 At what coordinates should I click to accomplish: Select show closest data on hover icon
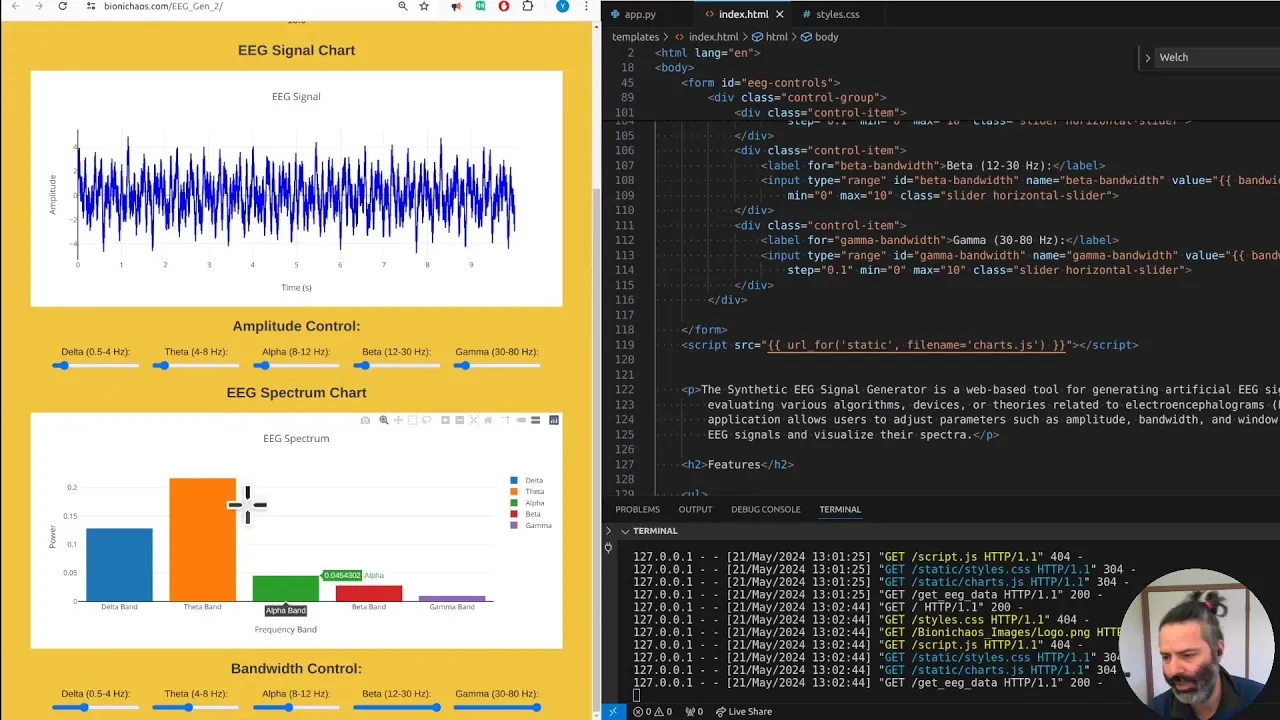(521, 420)
